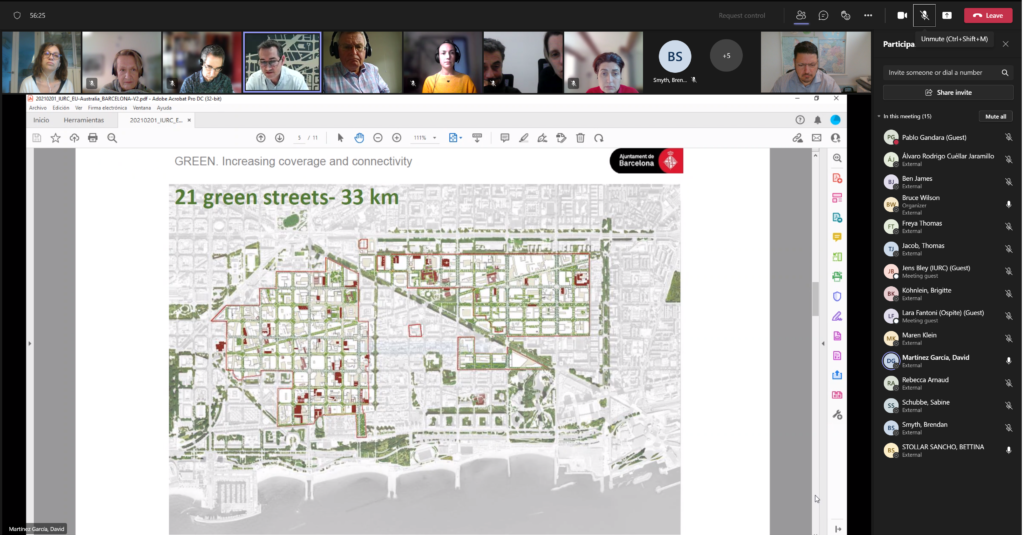Open the share content tray icon
The height and width of the screenshot is (535, 1024).
tap(947, 15)
